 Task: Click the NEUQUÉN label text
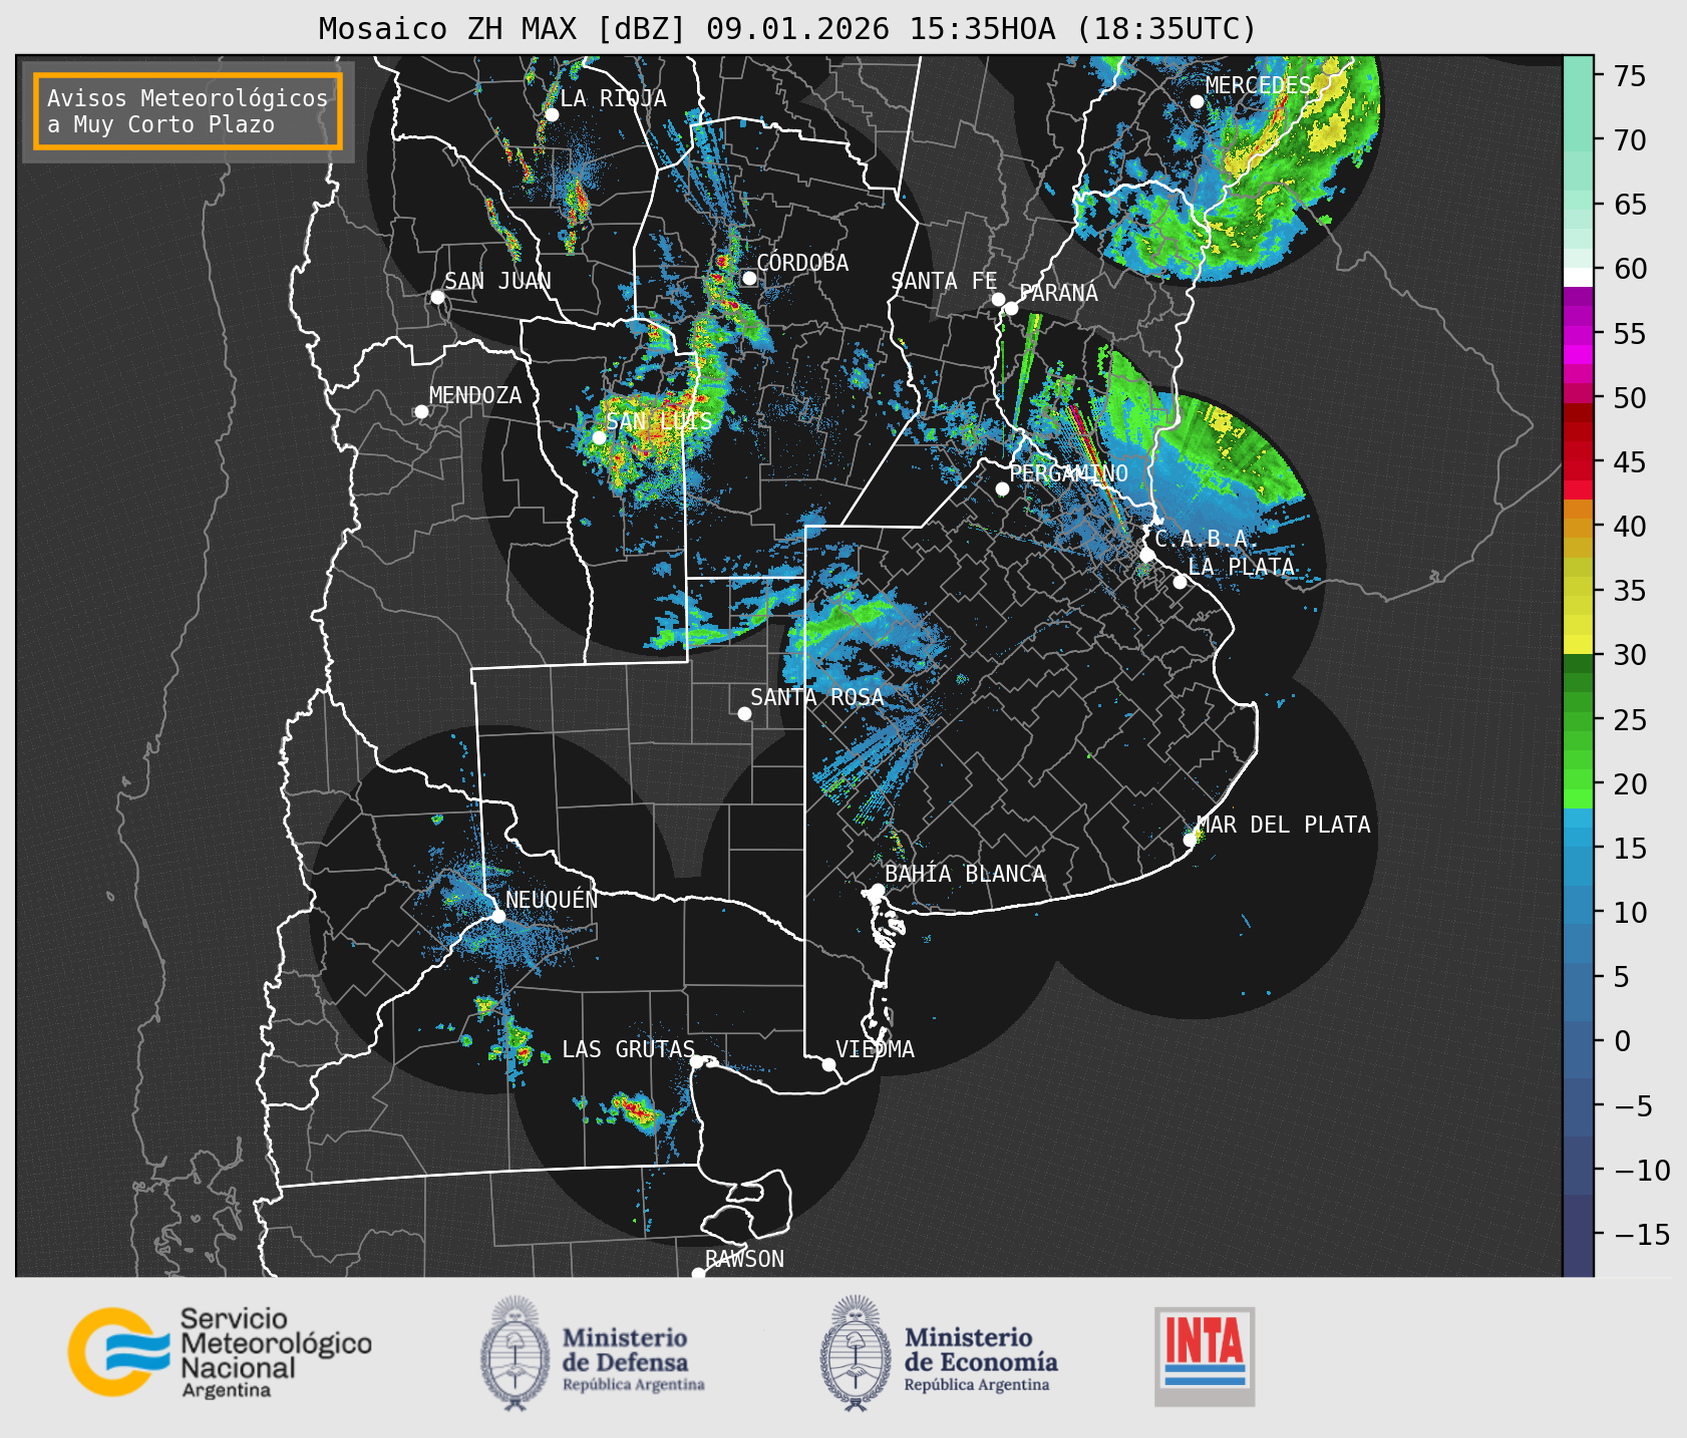(552, 899)
